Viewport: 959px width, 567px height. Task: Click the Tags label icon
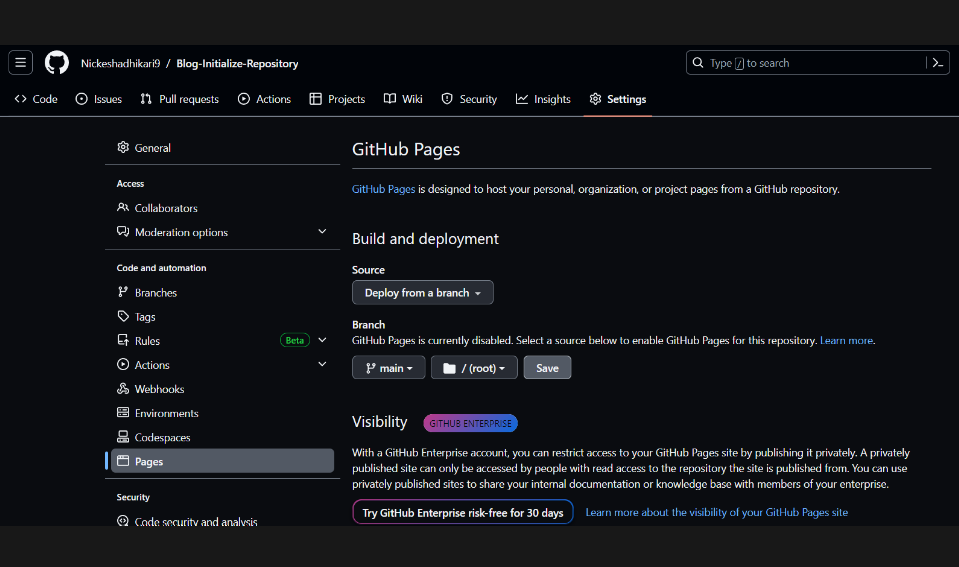[123, 316]
